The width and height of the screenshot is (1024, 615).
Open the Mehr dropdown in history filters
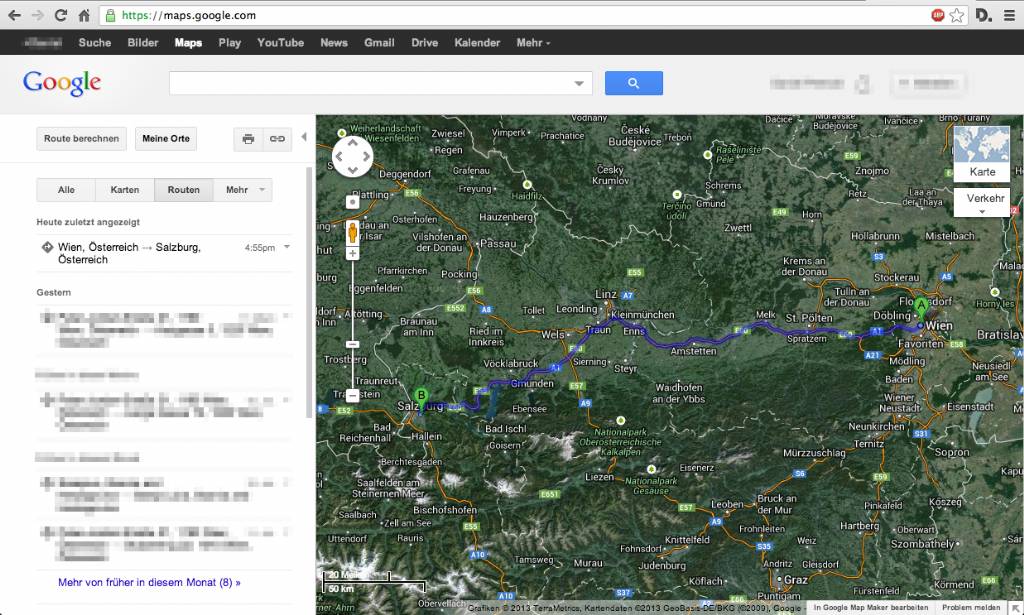click(x=243, y=190)
